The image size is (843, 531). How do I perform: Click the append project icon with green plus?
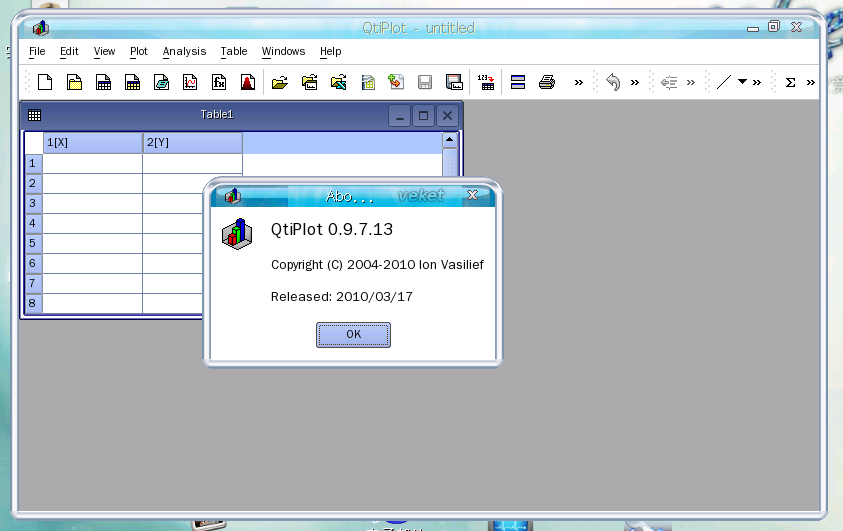point(396,82)
